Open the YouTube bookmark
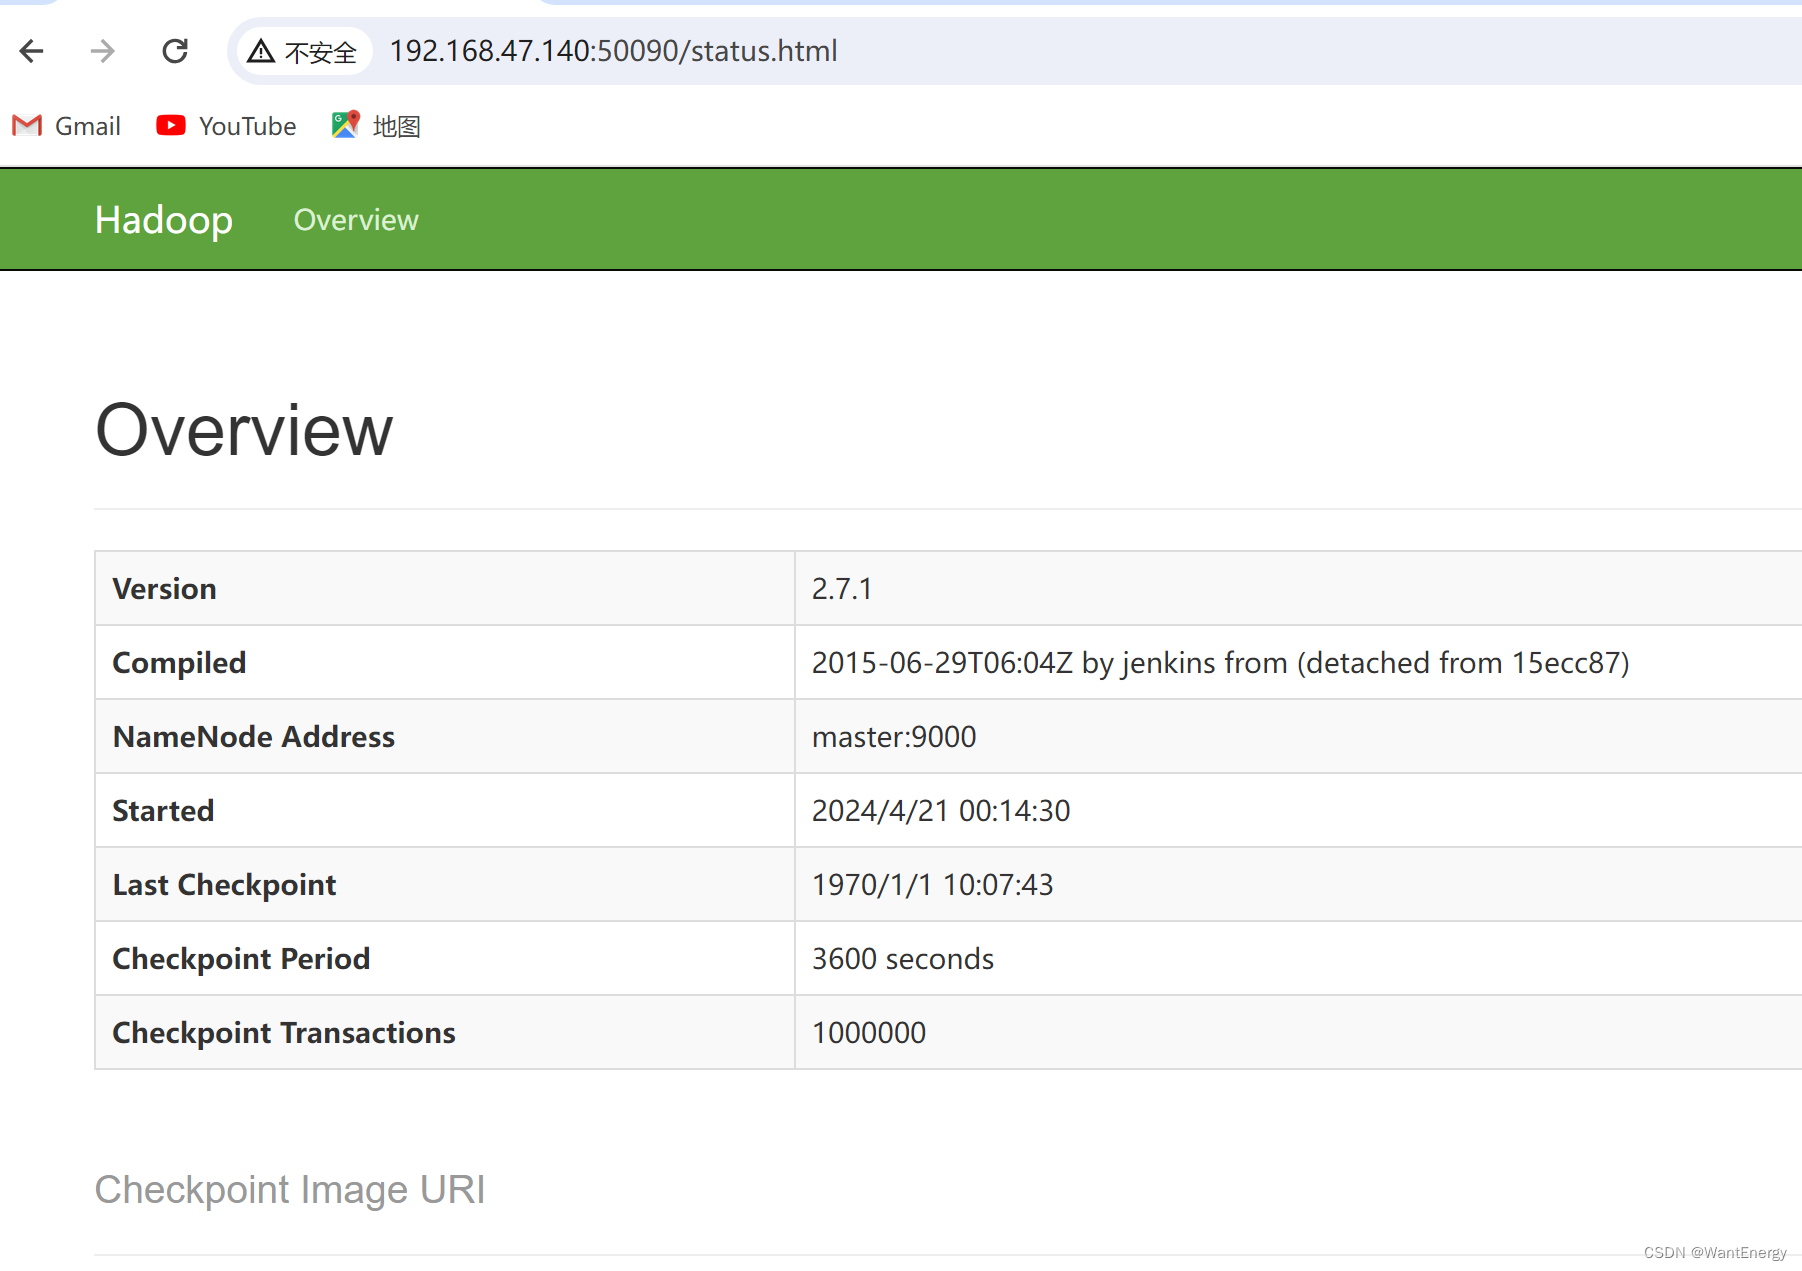 [227, 126]
